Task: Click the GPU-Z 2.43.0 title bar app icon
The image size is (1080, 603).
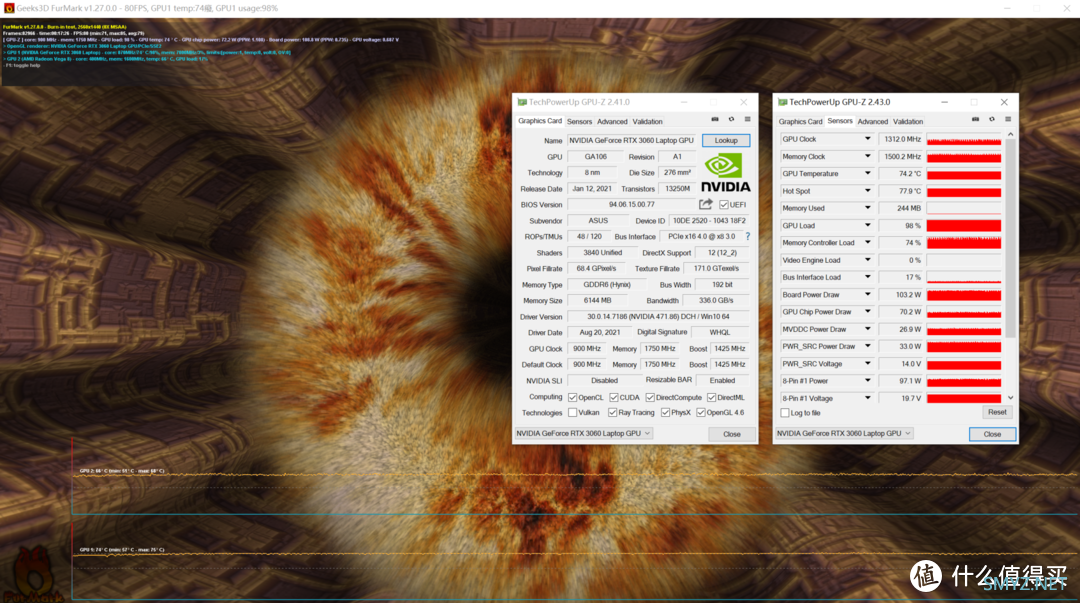Action: coord(782,102)
